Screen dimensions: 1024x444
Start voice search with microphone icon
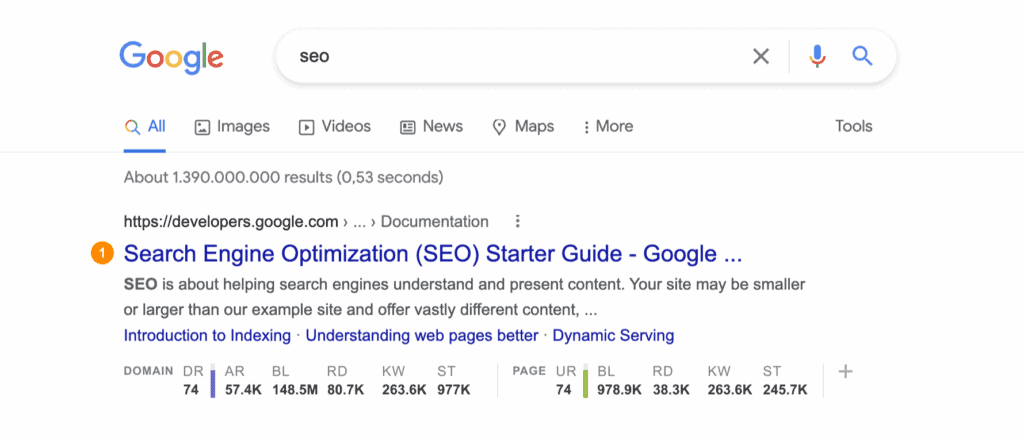point(817,57)
